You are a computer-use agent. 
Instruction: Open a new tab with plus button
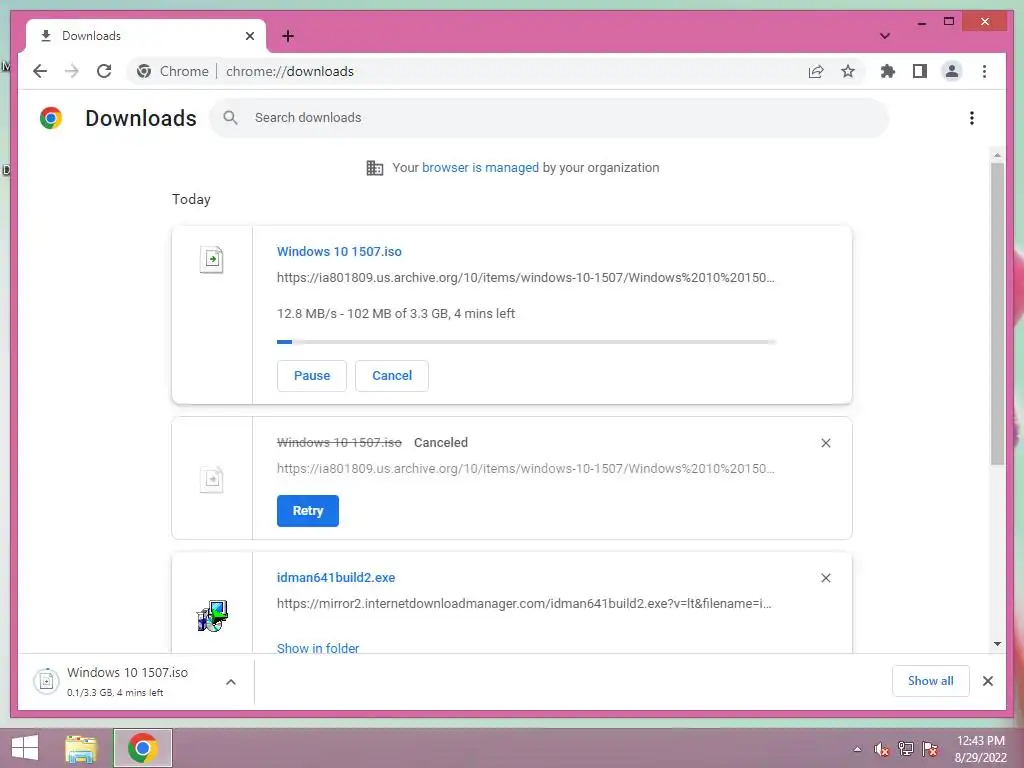(x=288, y=36)
